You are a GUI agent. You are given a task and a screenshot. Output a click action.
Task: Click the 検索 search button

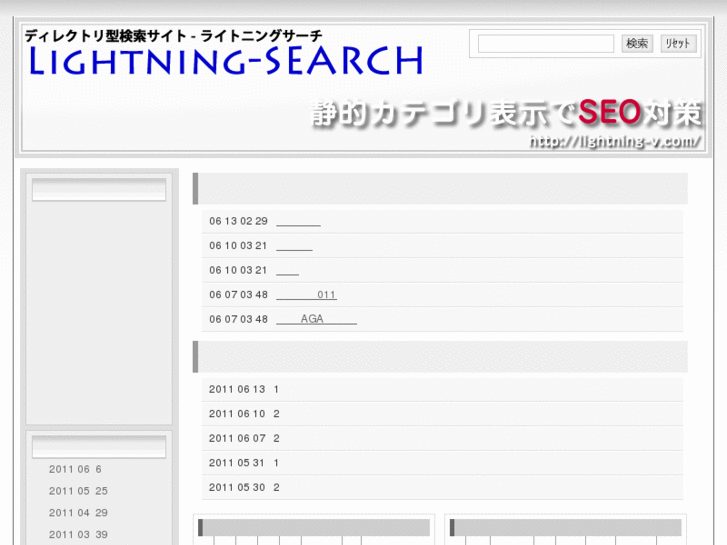click(x=637, y=44)
